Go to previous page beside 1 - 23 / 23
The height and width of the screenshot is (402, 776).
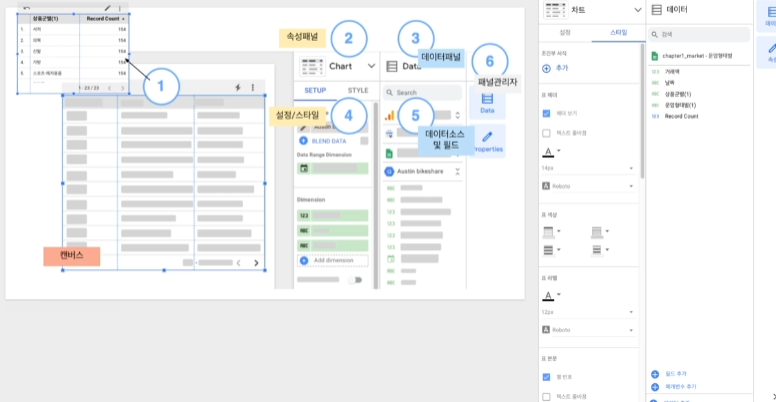click(x=109, y=88)
